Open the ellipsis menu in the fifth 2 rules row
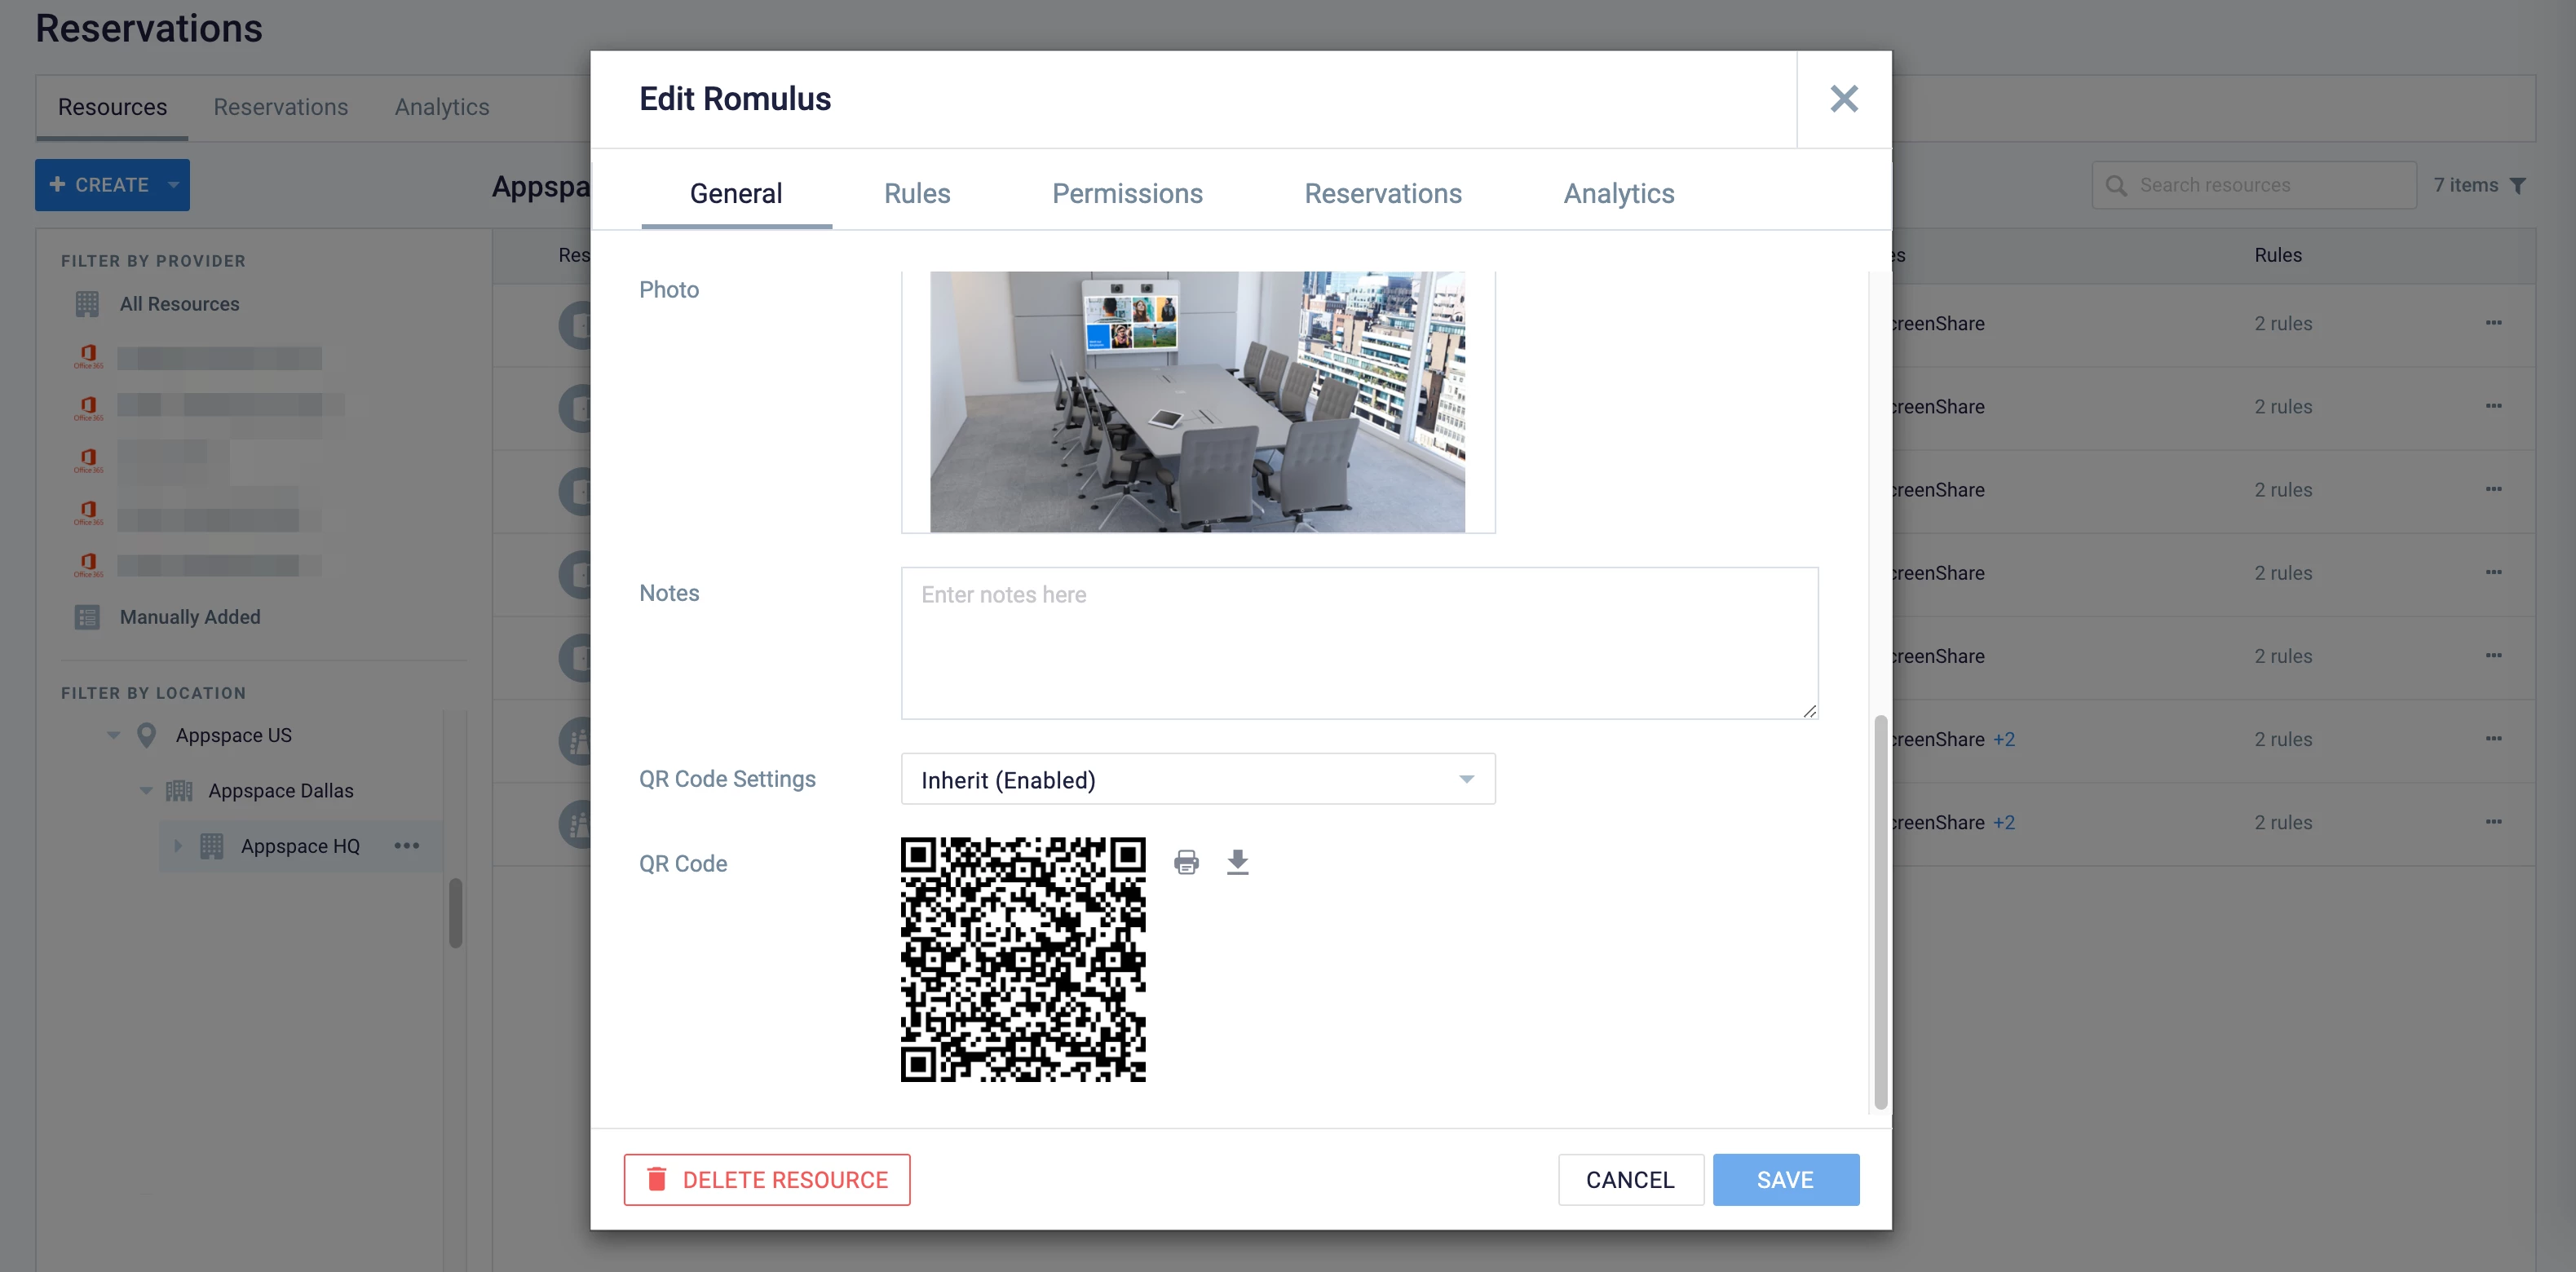 click(x=2493, y=655)
